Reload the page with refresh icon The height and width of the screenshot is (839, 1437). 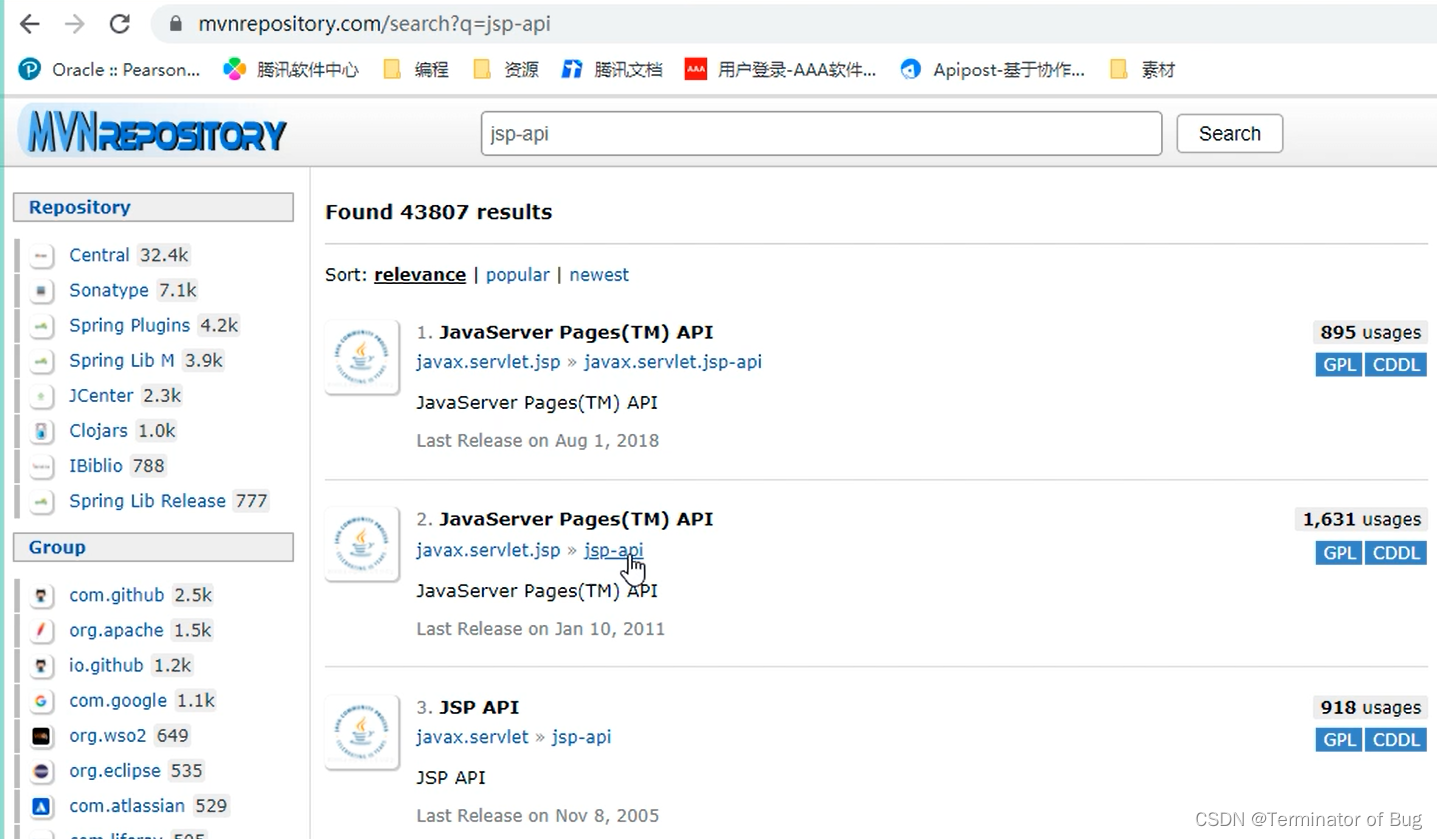[x=119, y=24]
